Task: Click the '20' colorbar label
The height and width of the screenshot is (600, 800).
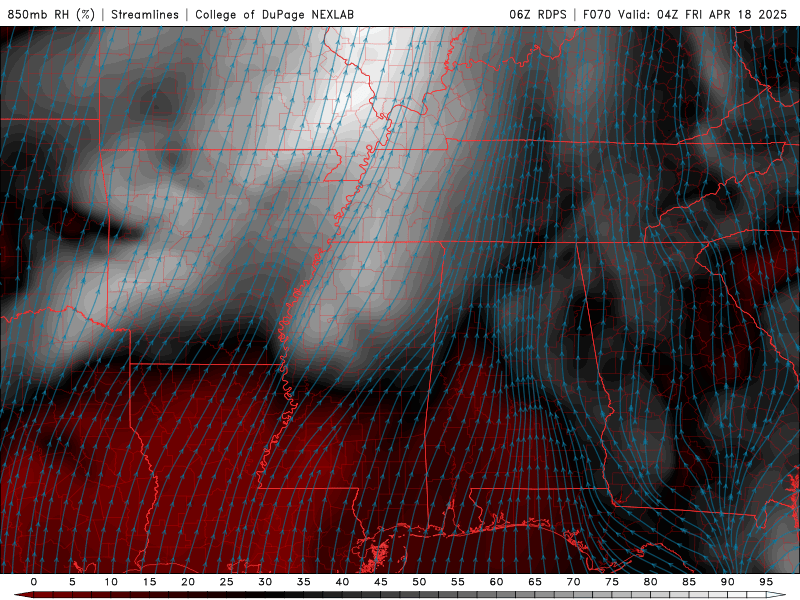Action: (188, 582)
